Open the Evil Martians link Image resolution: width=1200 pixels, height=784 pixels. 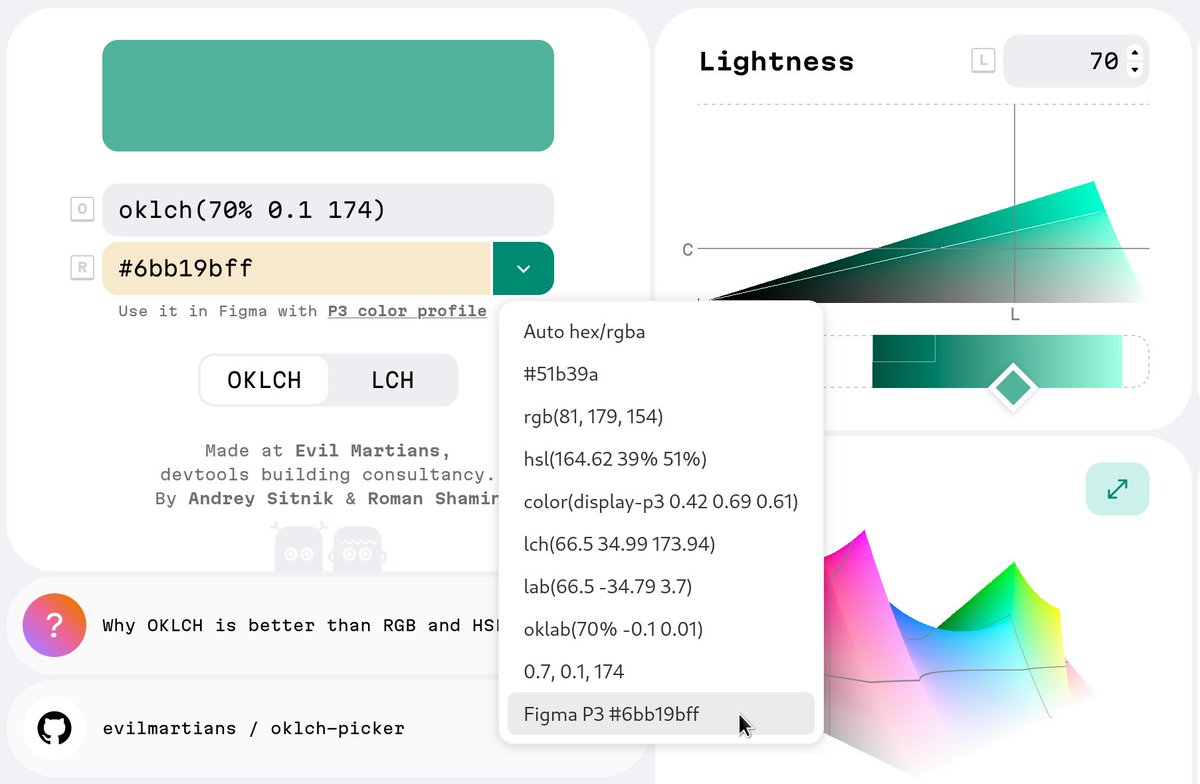tap(368, 451)
